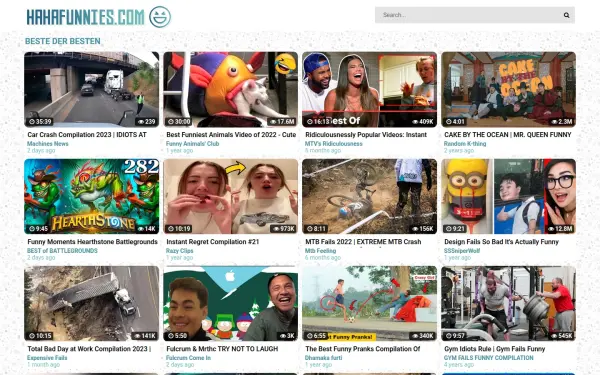600x375 pixels.
Task: Click title 'Ridiculousnessly Popular Videos: Instant'
Action: pos(366,135)
